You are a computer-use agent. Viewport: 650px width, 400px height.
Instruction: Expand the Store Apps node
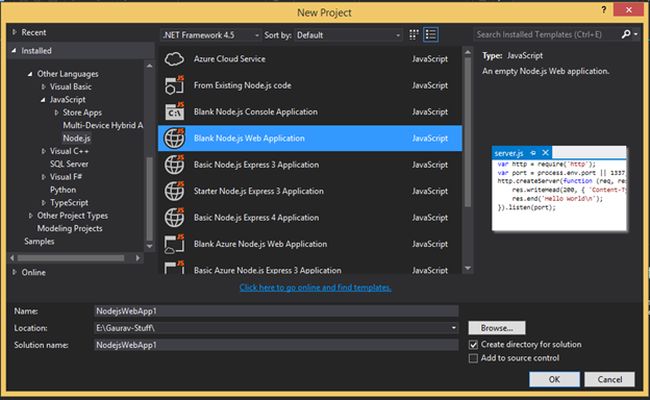56,112
